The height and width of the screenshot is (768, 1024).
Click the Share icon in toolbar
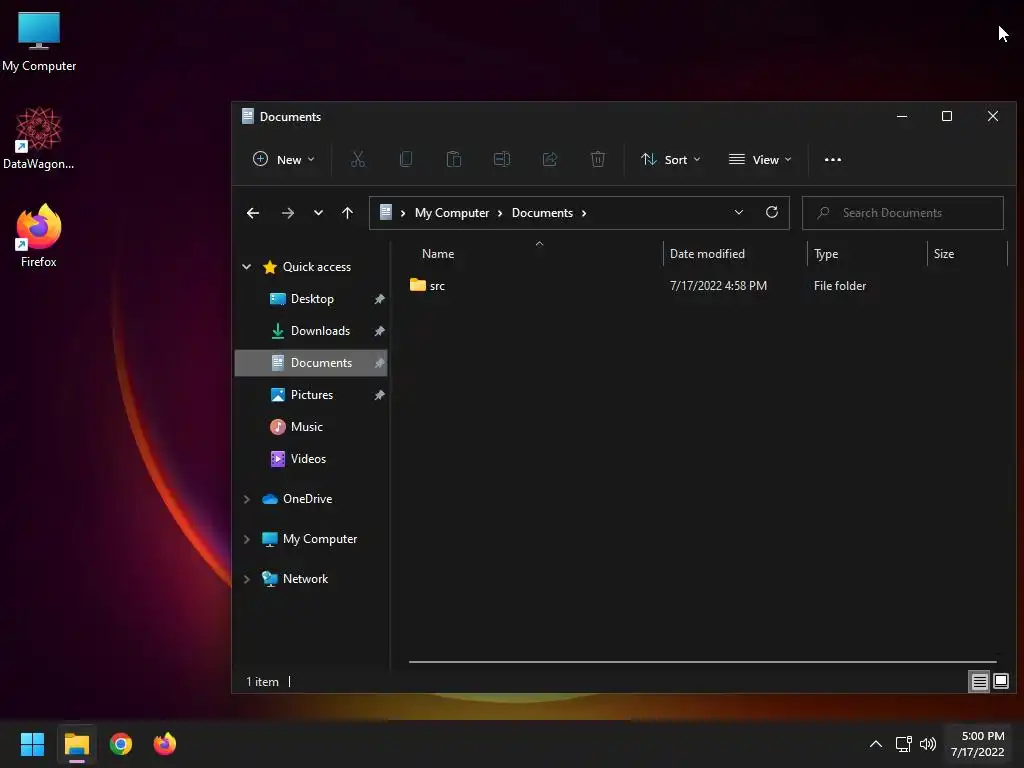pyautogui.click(x=550, y=159)
